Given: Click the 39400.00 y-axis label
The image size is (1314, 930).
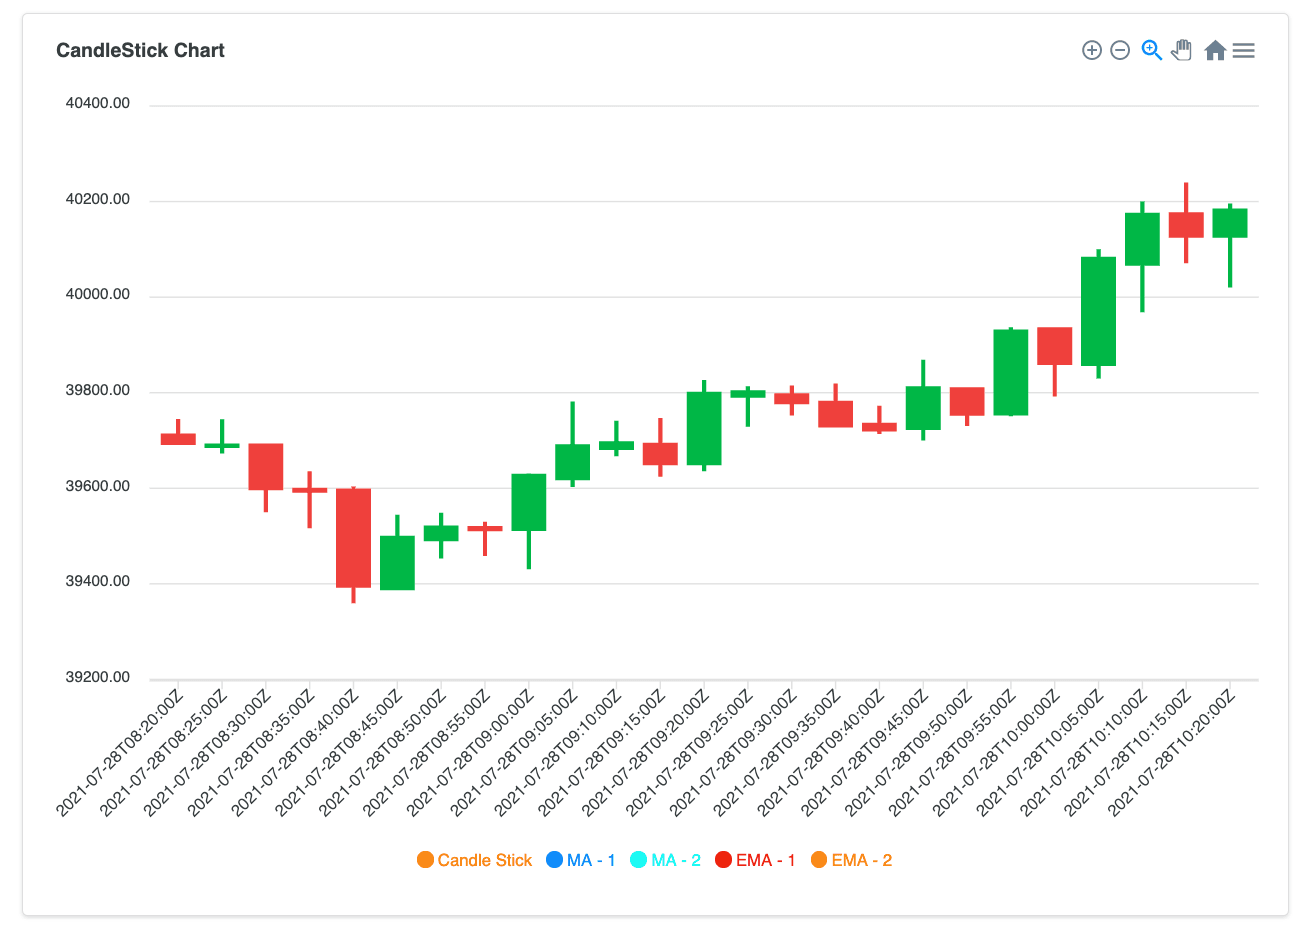Looking at the screenshot, I should pyautogui.click(x=98, y=581).
